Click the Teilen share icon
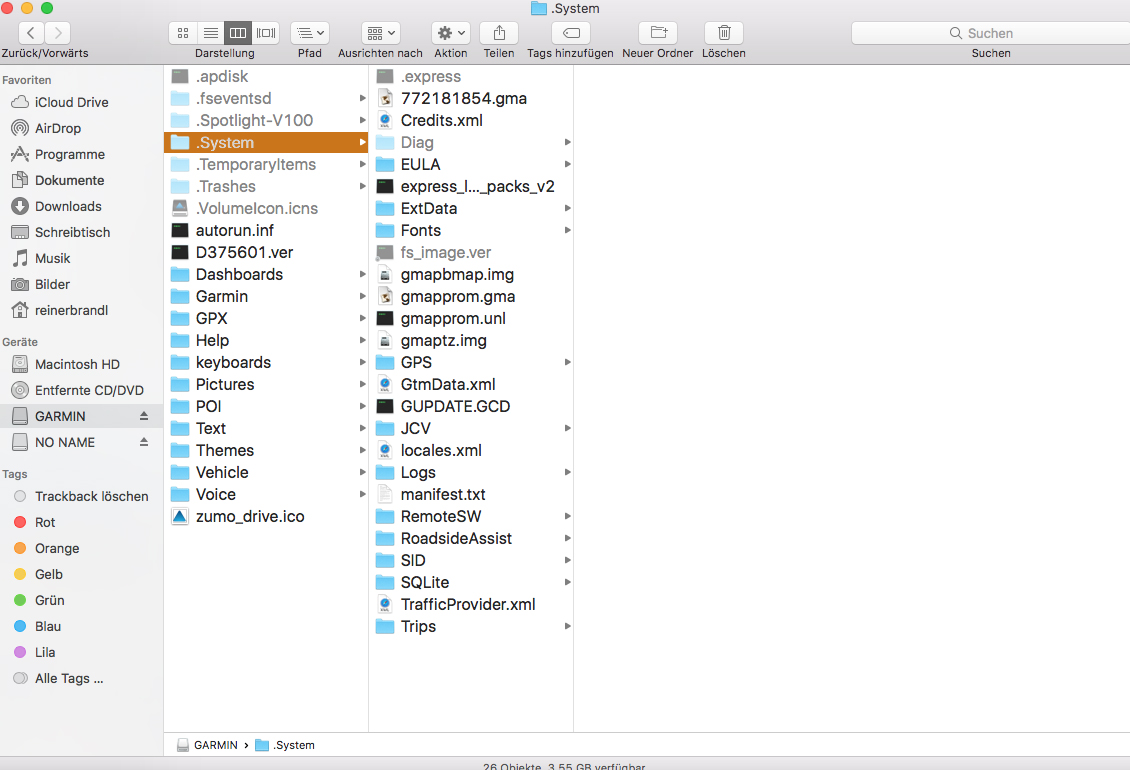The height and width of the screenshot is (770, 1130). pyautogui.click(x=499, y=32)
